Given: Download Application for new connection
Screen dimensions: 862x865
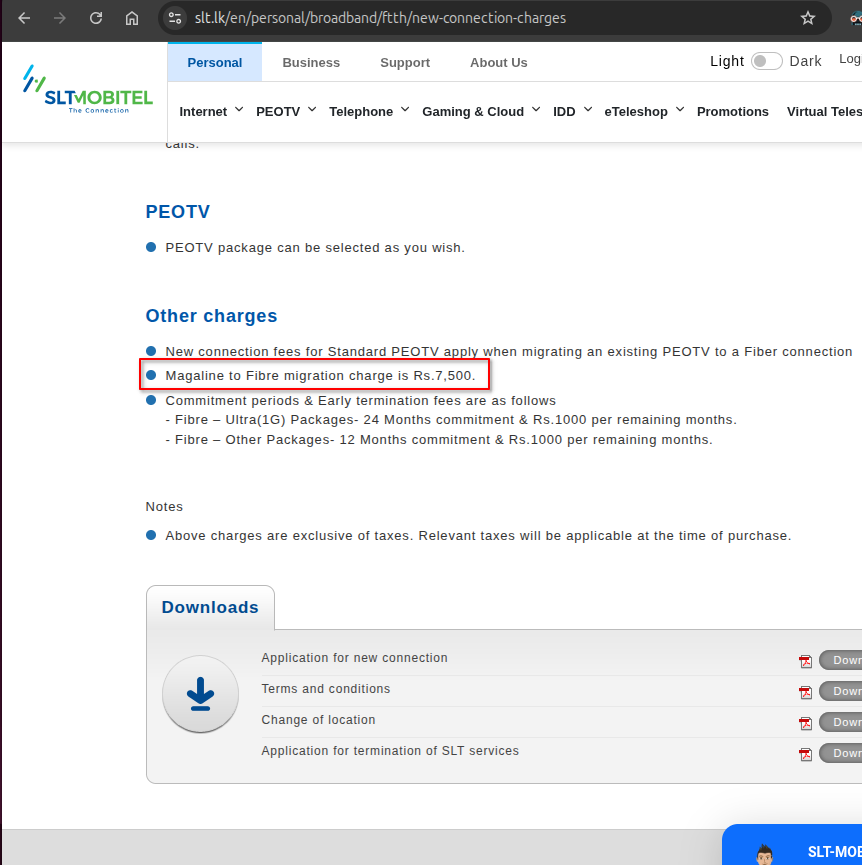Looking at the screenshot, I should click(x=840, y=660).
